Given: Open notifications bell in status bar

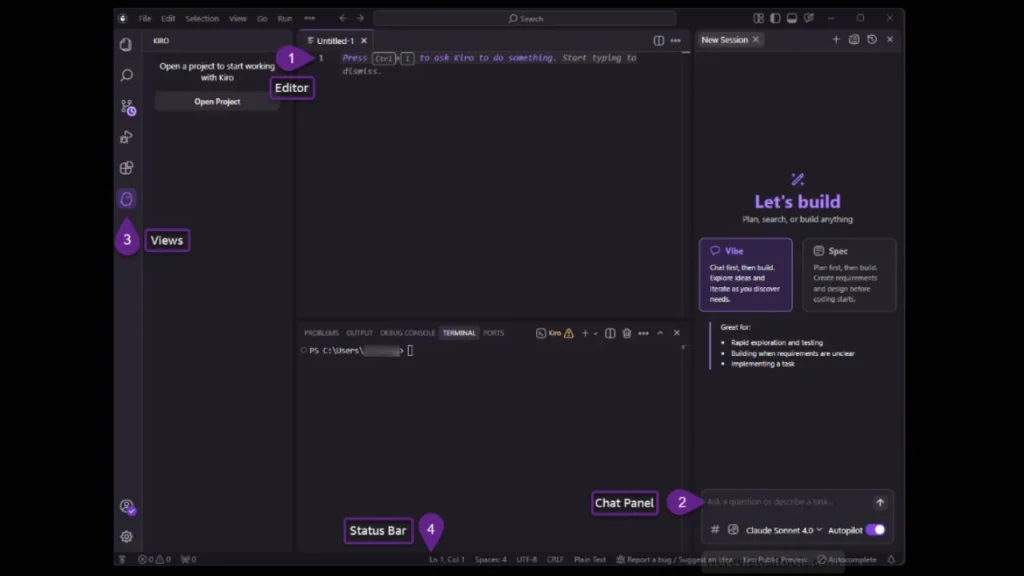Looking at the screenshot, I should 891,560.
